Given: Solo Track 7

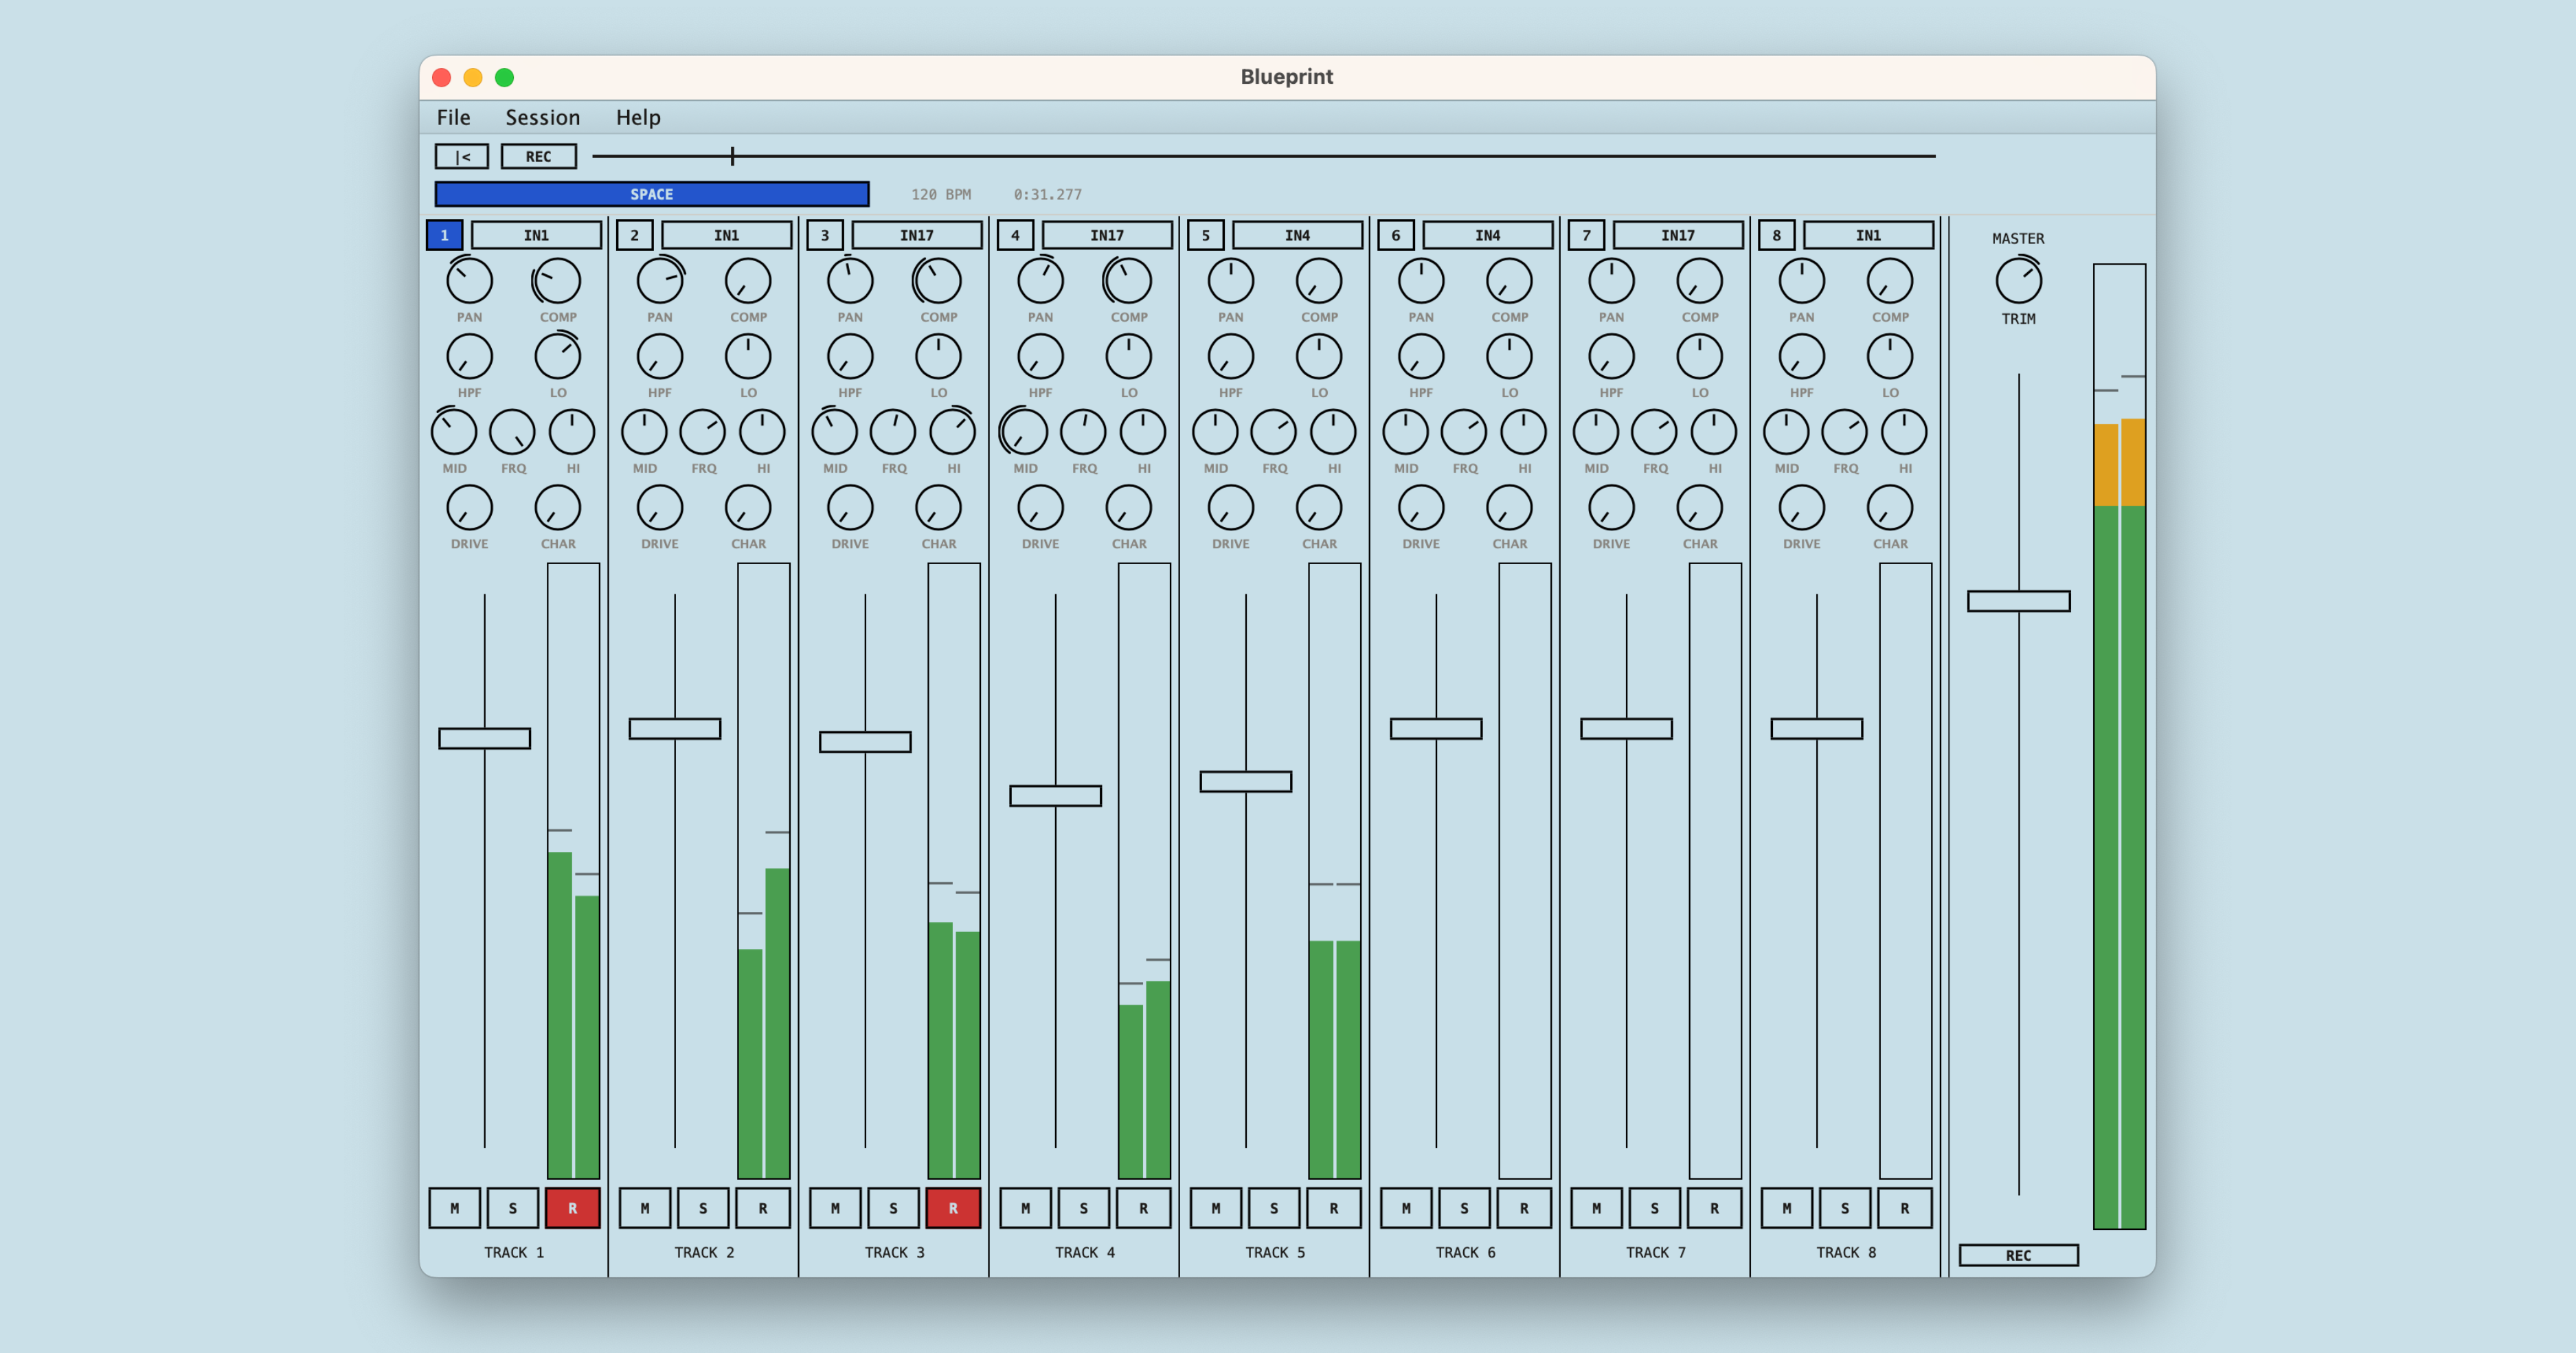Looking at the screenshot, I should click(1655, 1208).
